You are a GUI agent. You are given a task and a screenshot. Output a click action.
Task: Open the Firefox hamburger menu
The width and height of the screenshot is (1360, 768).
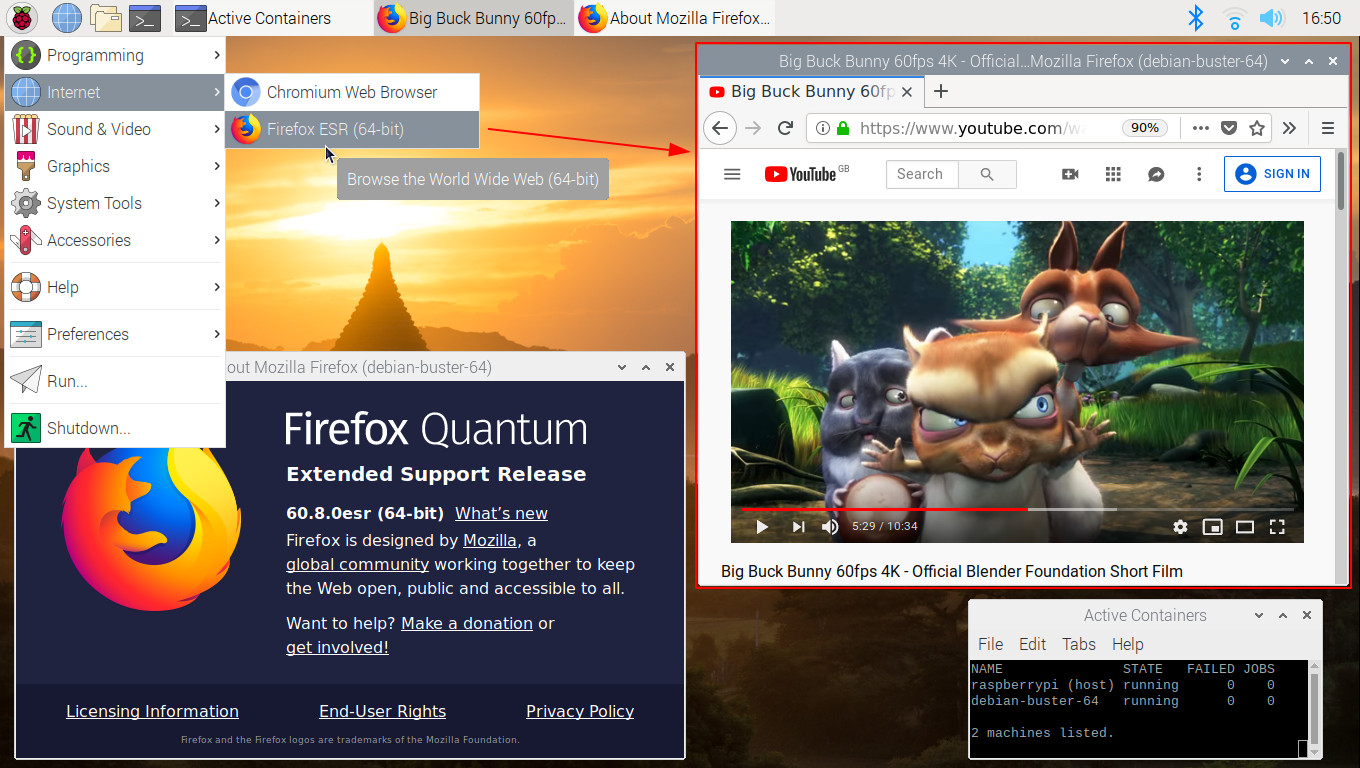[x=1328, y=128]
